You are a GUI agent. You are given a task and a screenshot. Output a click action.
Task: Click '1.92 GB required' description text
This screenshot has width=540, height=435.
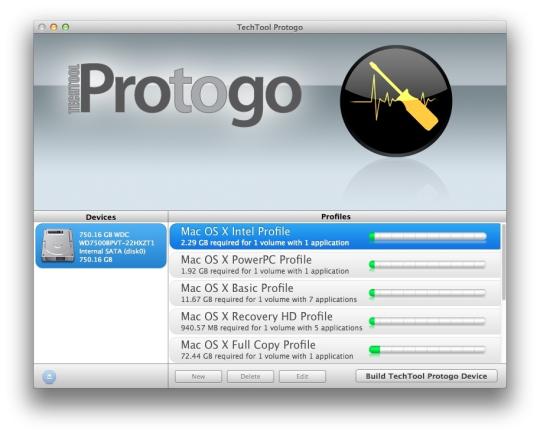click(x=265, y=271)
